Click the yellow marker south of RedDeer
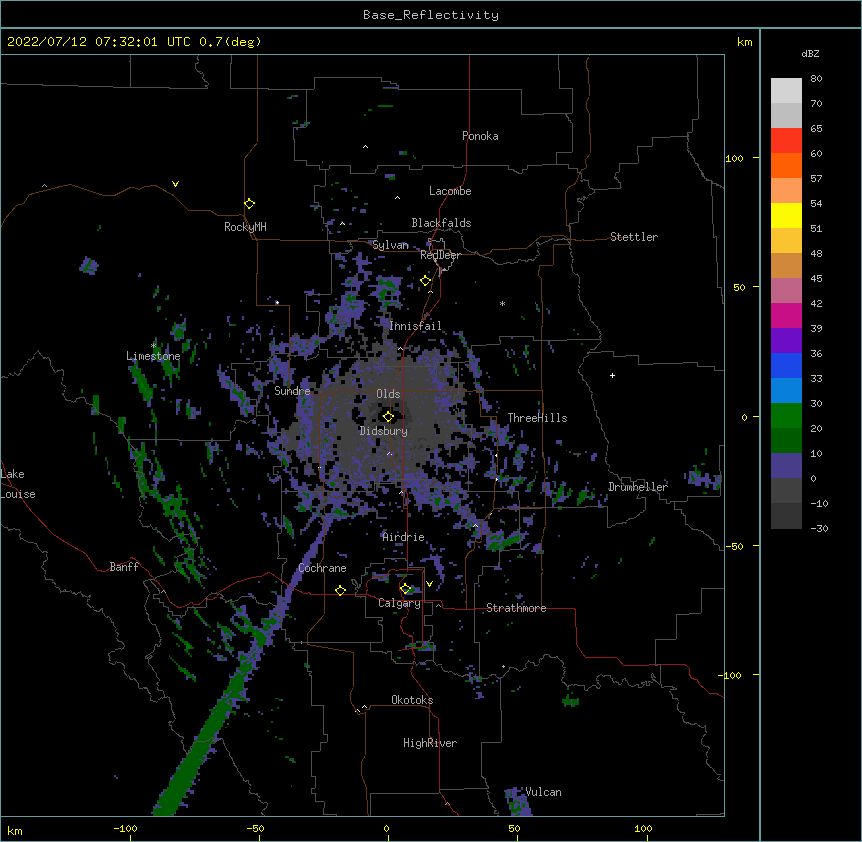 pos(426,281)
